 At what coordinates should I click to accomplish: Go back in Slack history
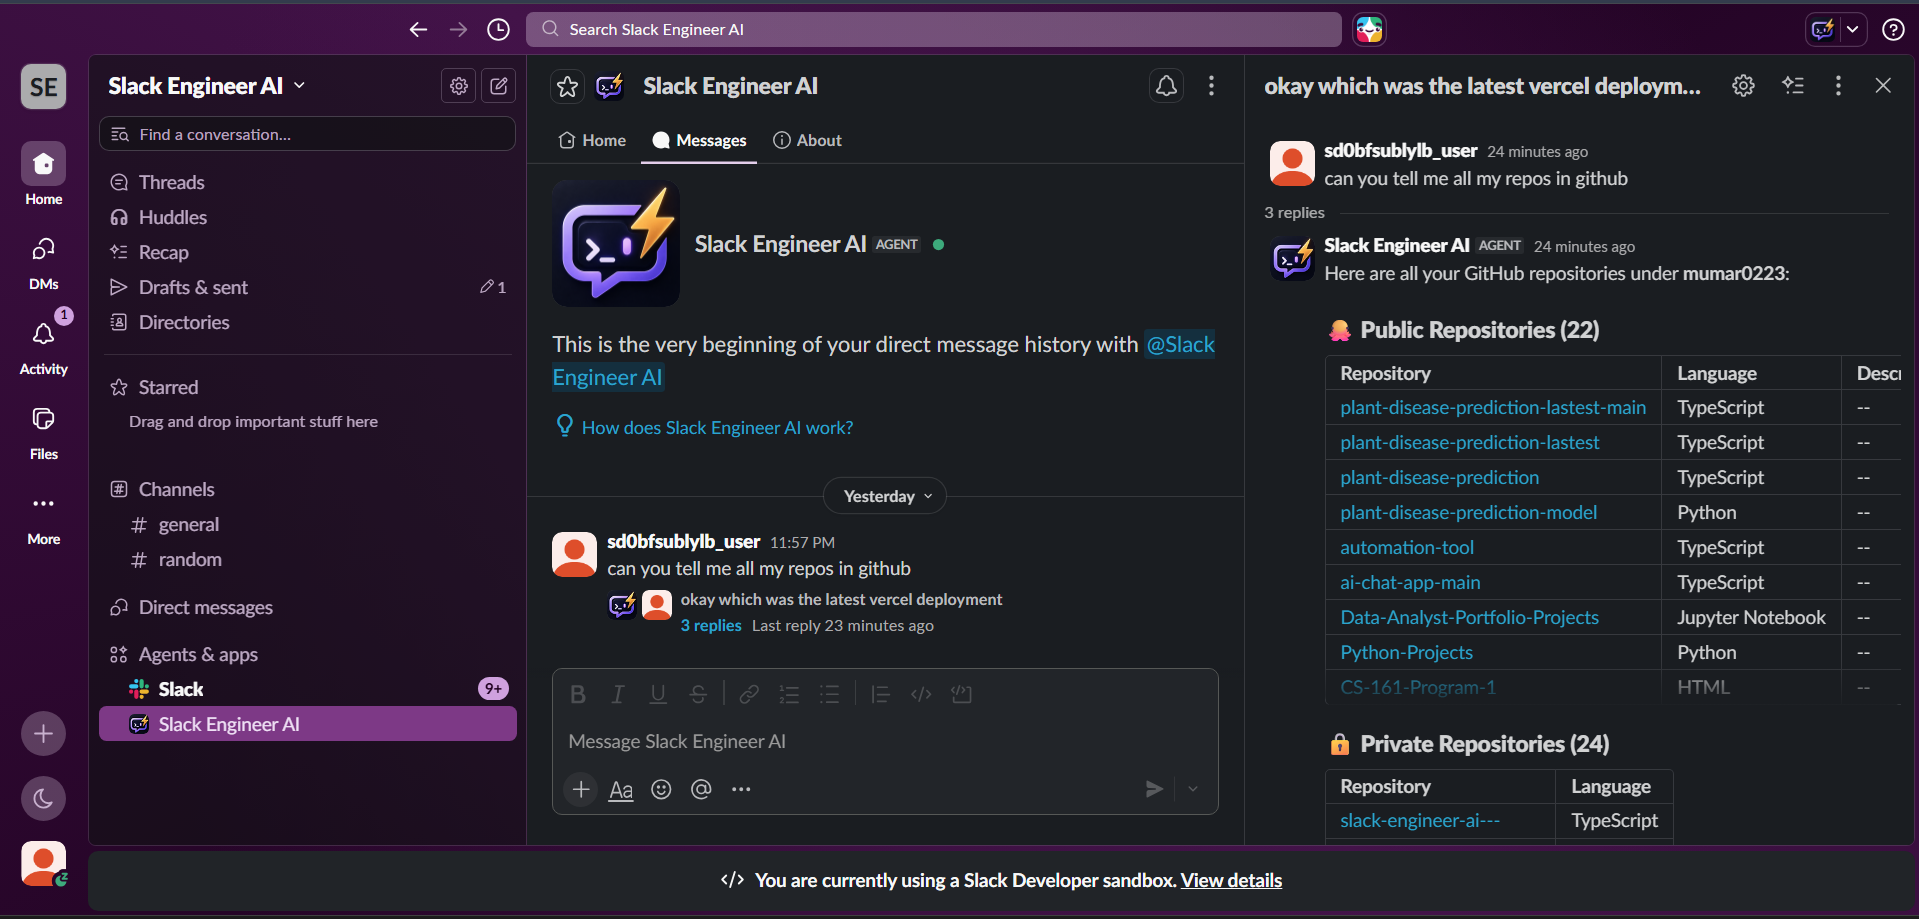click(x=418, y=30)
